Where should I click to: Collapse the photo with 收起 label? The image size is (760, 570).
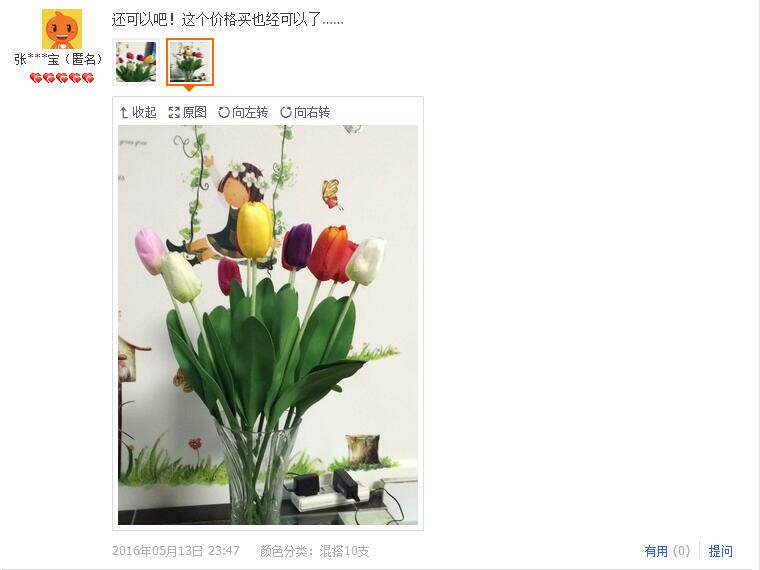pyautogui.click(x=144, y=112)
